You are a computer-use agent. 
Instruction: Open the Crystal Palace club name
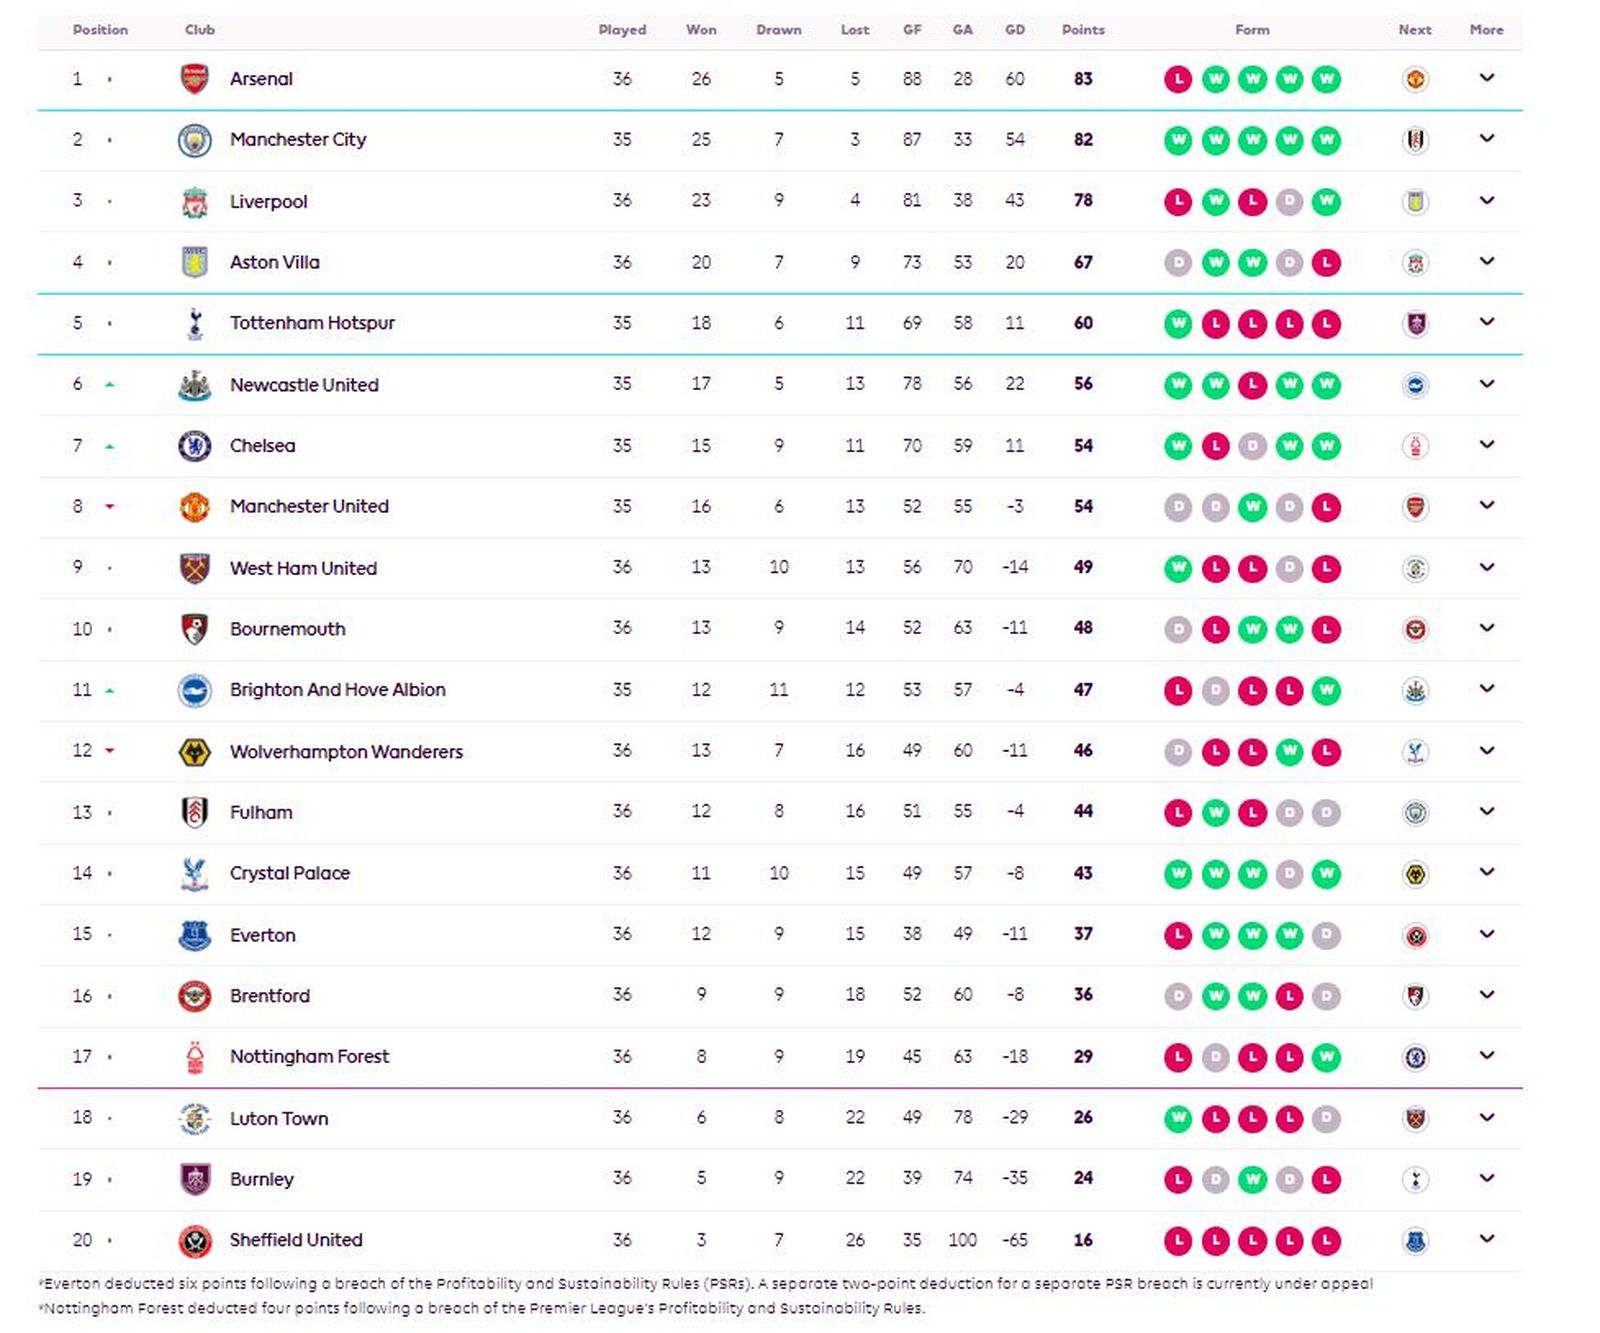(x=289, y=873)
